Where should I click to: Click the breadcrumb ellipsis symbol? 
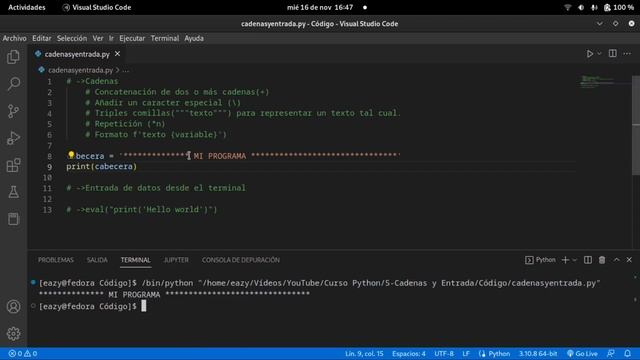(126, 70)
